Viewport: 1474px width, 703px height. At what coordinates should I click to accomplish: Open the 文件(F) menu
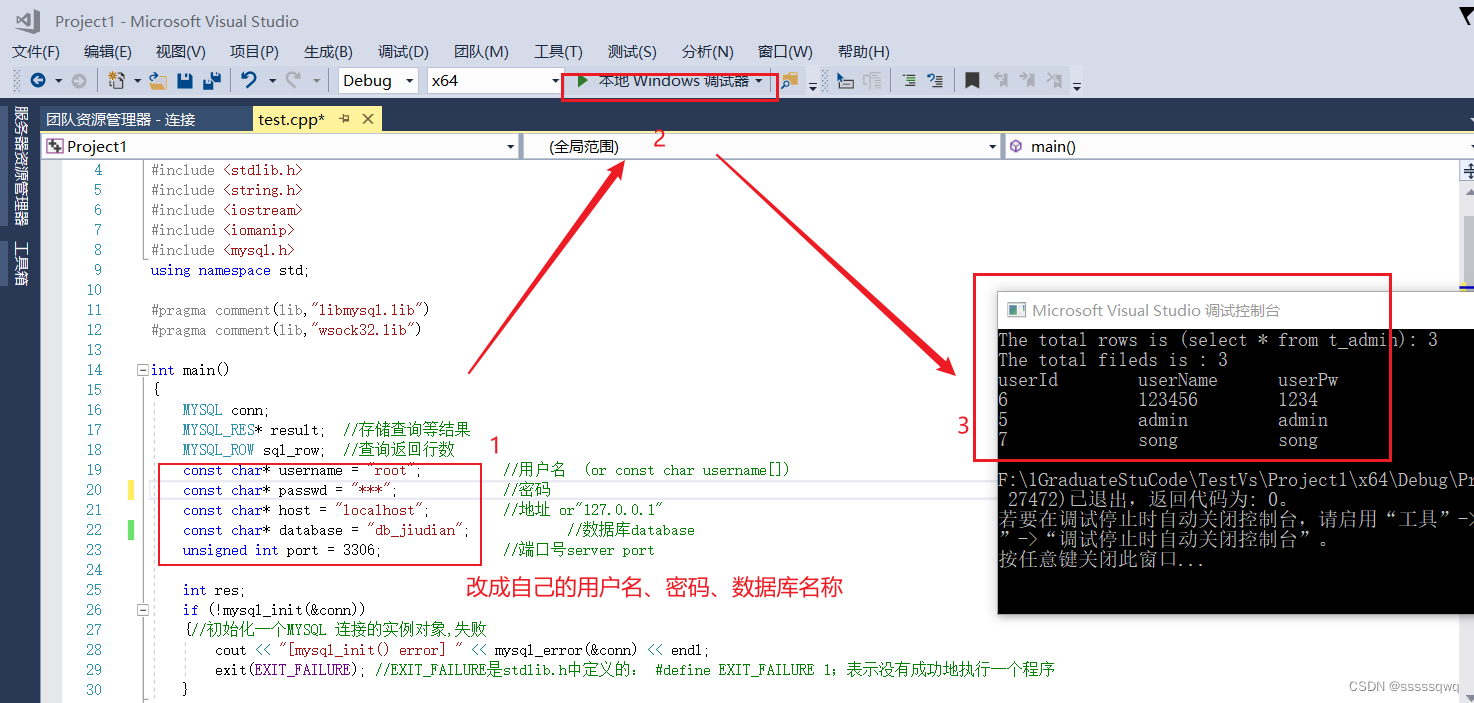(x=36, y=52)
